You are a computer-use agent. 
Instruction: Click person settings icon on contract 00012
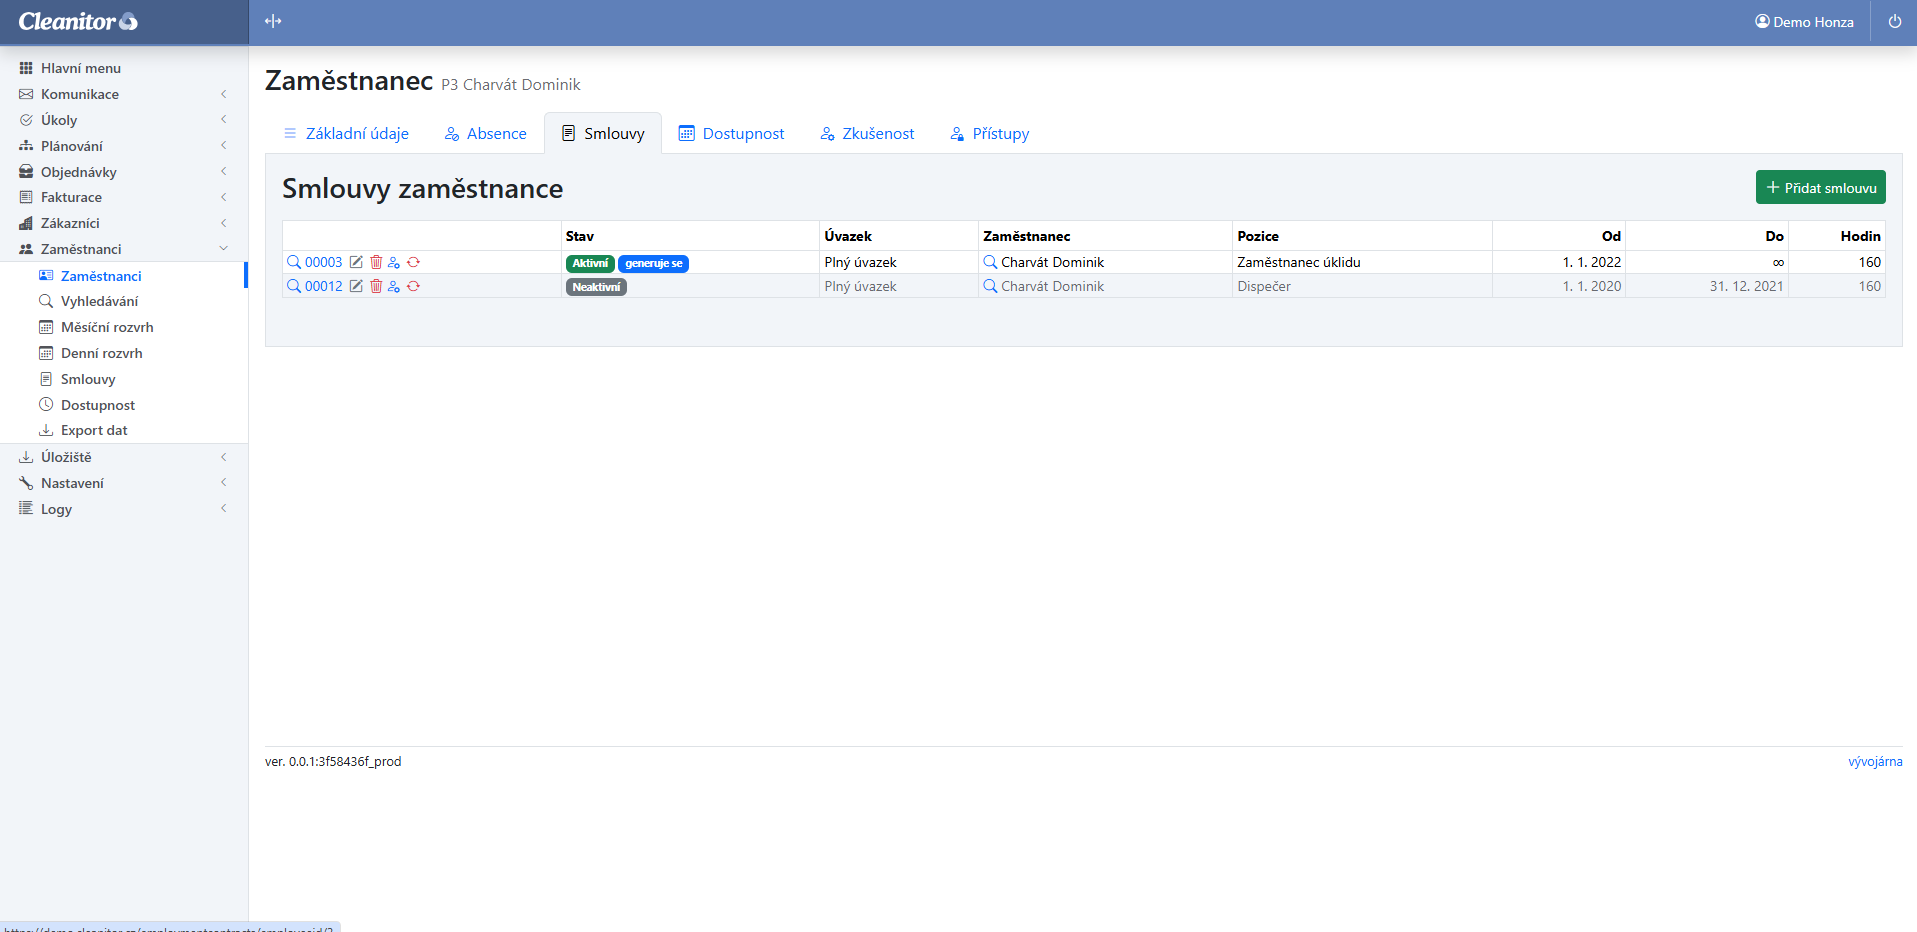394,286
